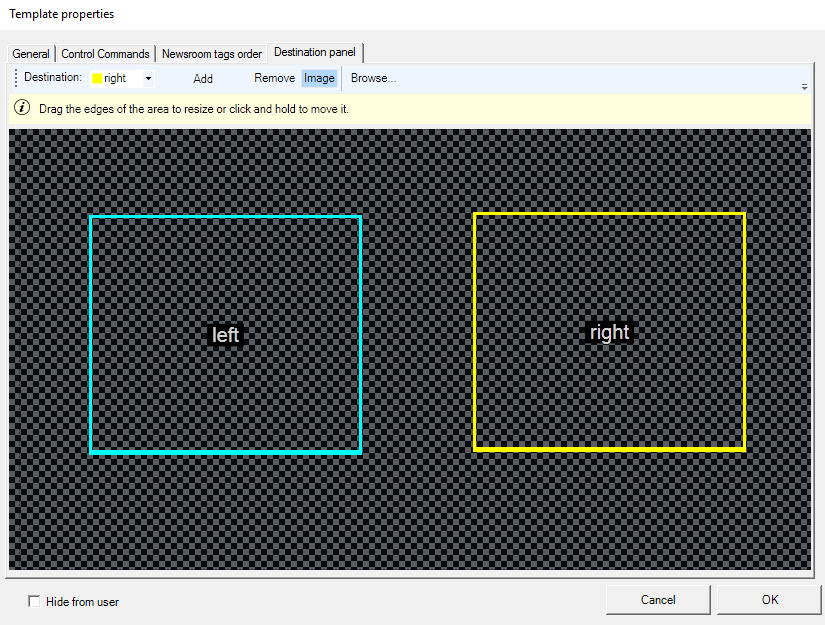Toggle the Image button in the toolbar

[x=319, y=78]
